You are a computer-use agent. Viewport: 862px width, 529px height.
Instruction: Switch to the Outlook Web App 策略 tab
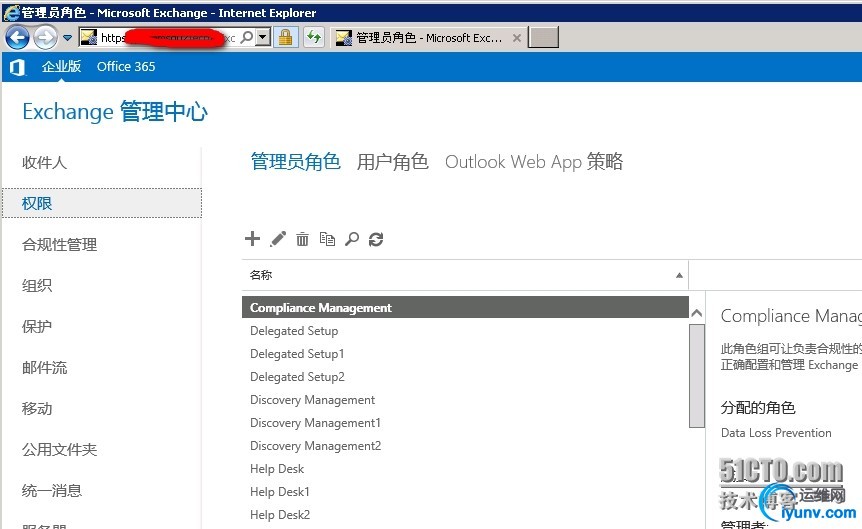(534, 162)
